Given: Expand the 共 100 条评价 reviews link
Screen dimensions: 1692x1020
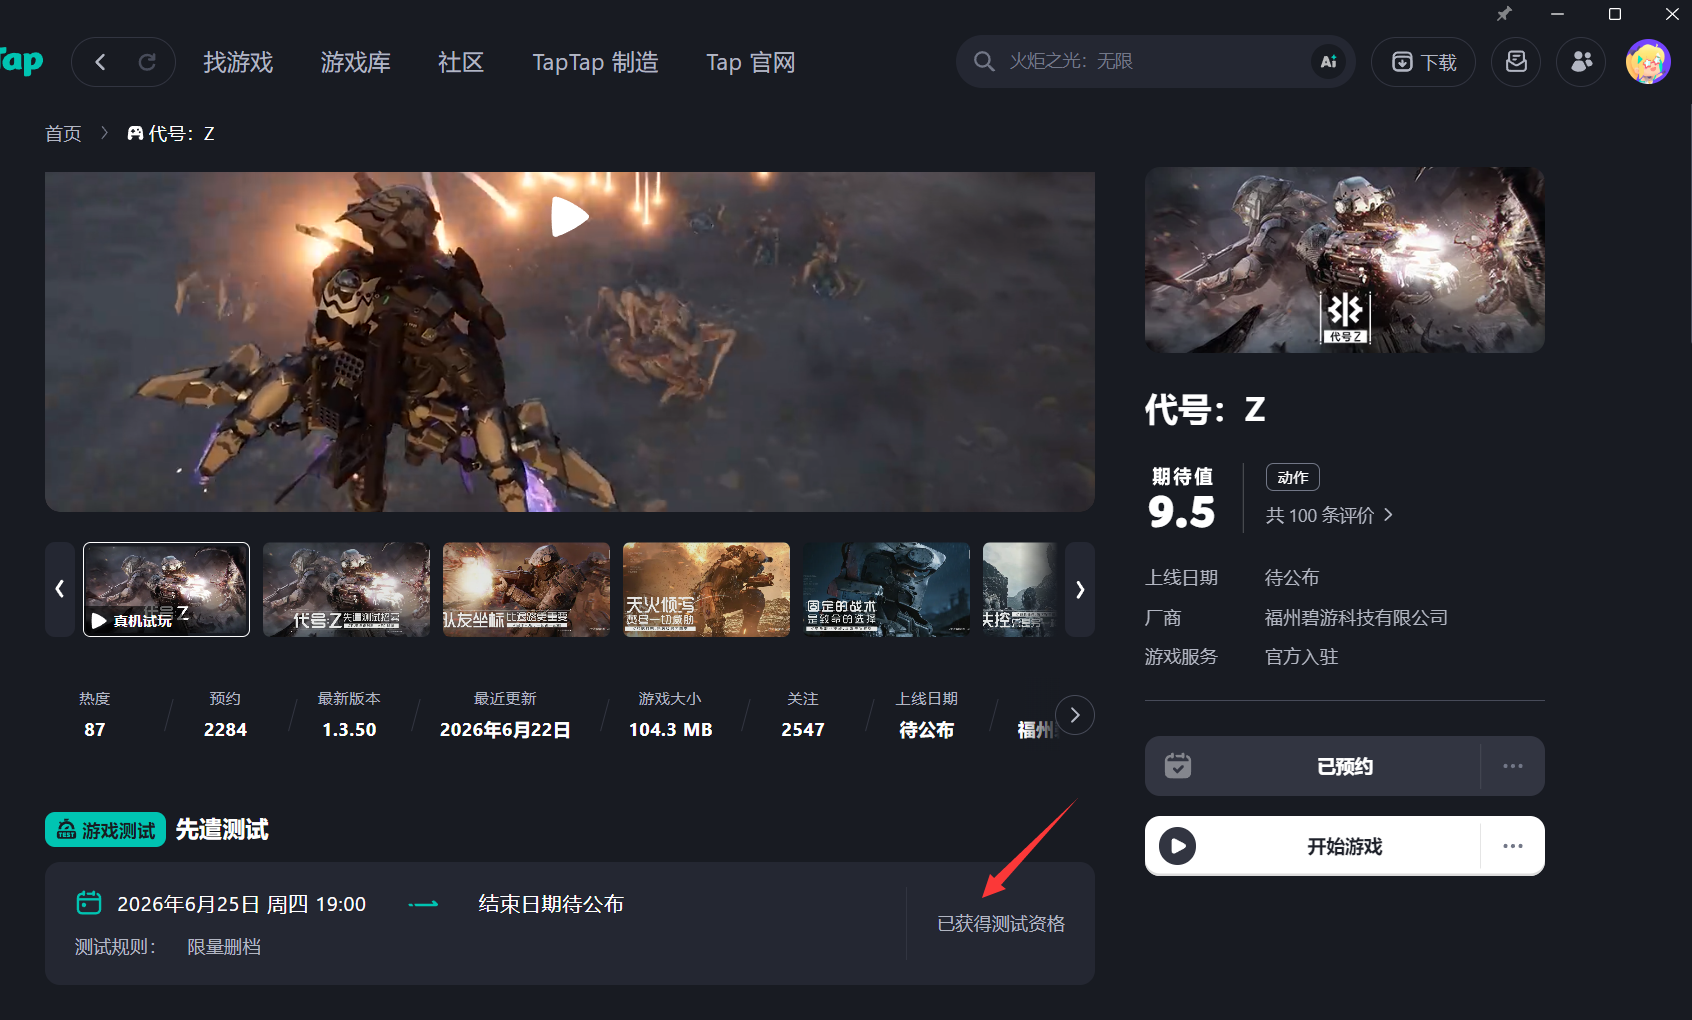Looking at the screenshot, I should (1329, 515).
